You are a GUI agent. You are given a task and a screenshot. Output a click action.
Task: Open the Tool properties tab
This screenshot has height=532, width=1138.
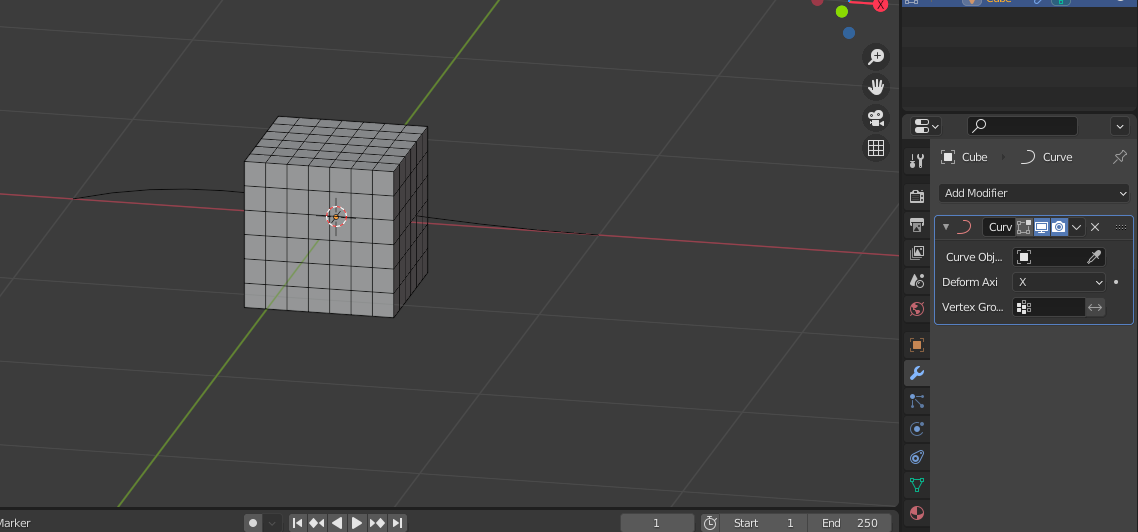point(917,161)
